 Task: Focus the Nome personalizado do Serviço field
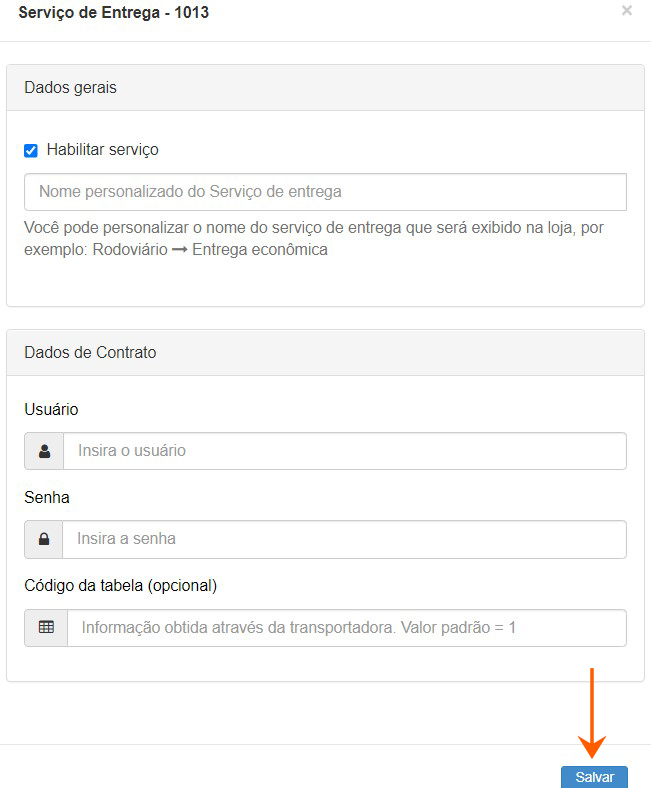tap(325, 192)
